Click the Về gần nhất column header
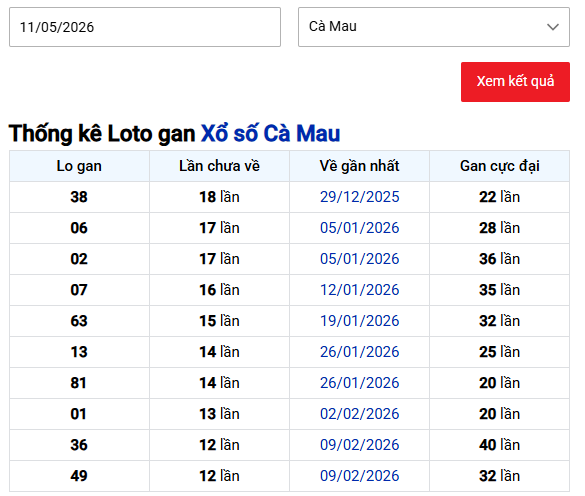This screenshot has width=585, height=496. point(359,166)
